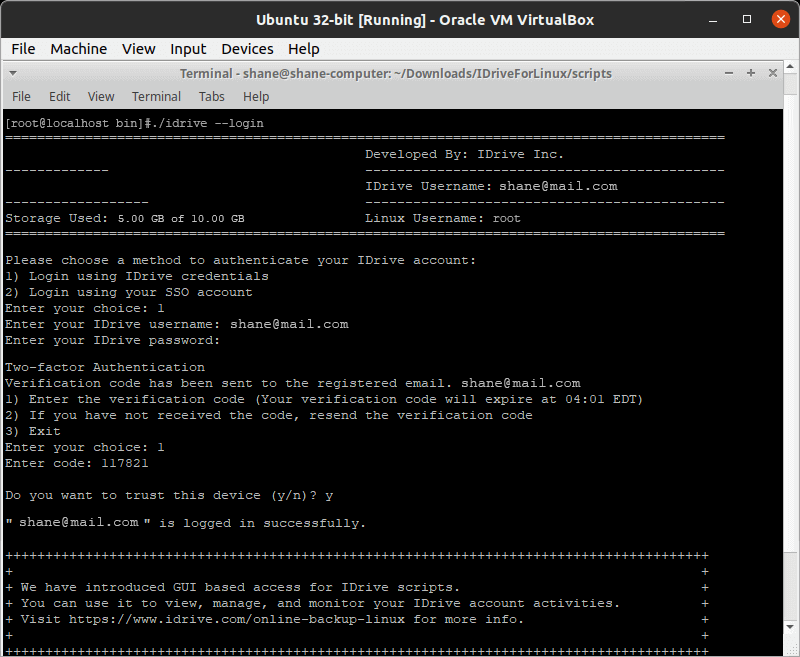
Task: Open the terminal View menu
Action: (x=101, y=96)
